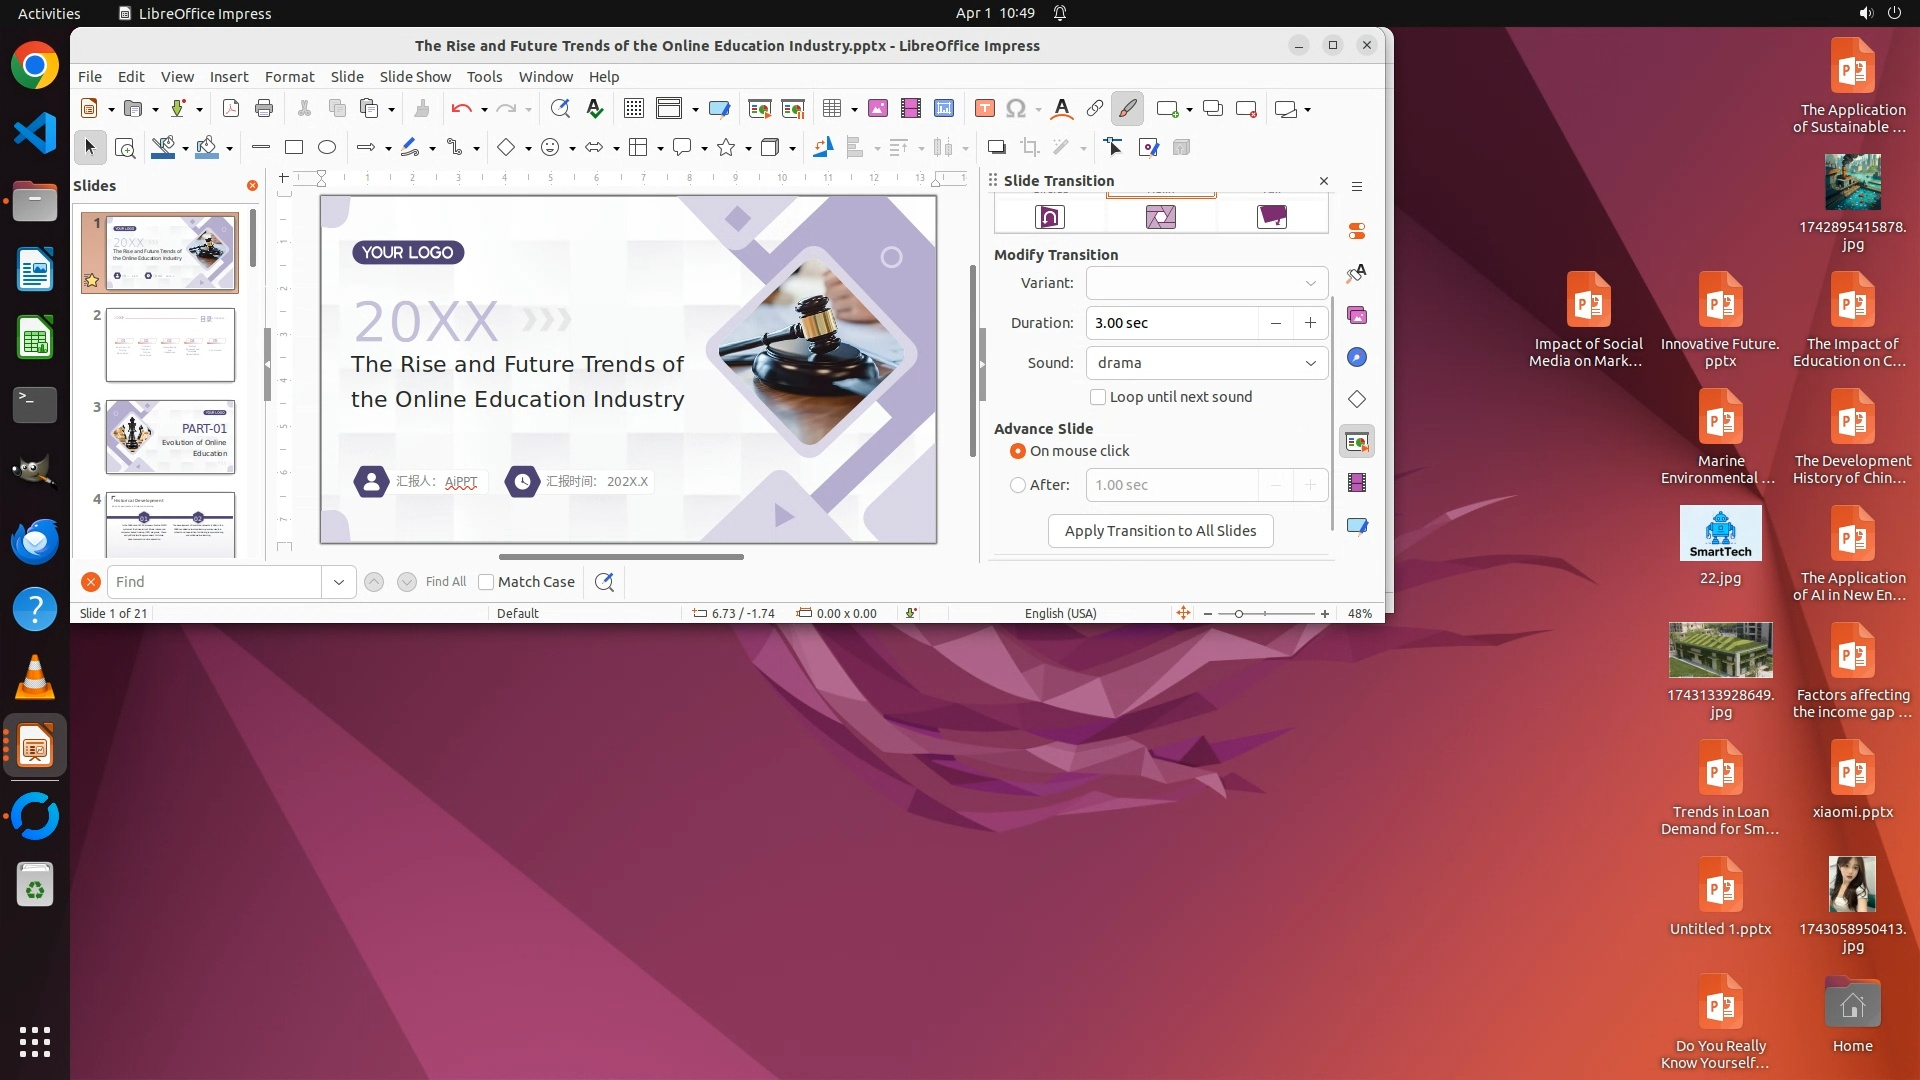Open the Gallery sidebar panel

pyautogui.click(x=1357, y=315)
